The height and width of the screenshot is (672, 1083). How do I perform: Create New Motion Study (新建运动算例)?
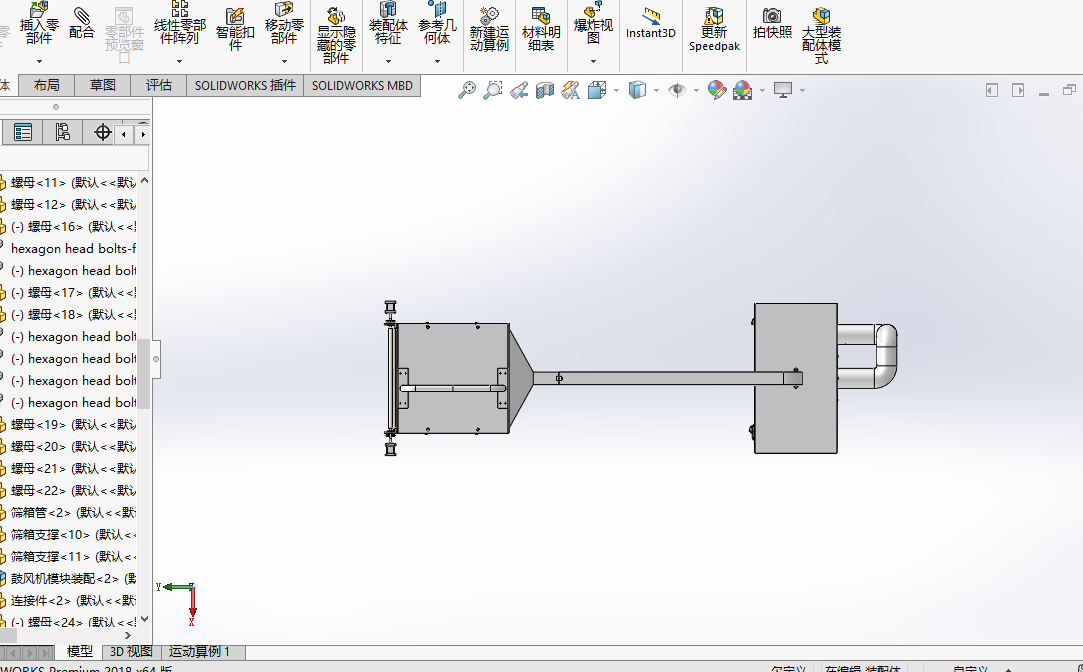(489, 29)
